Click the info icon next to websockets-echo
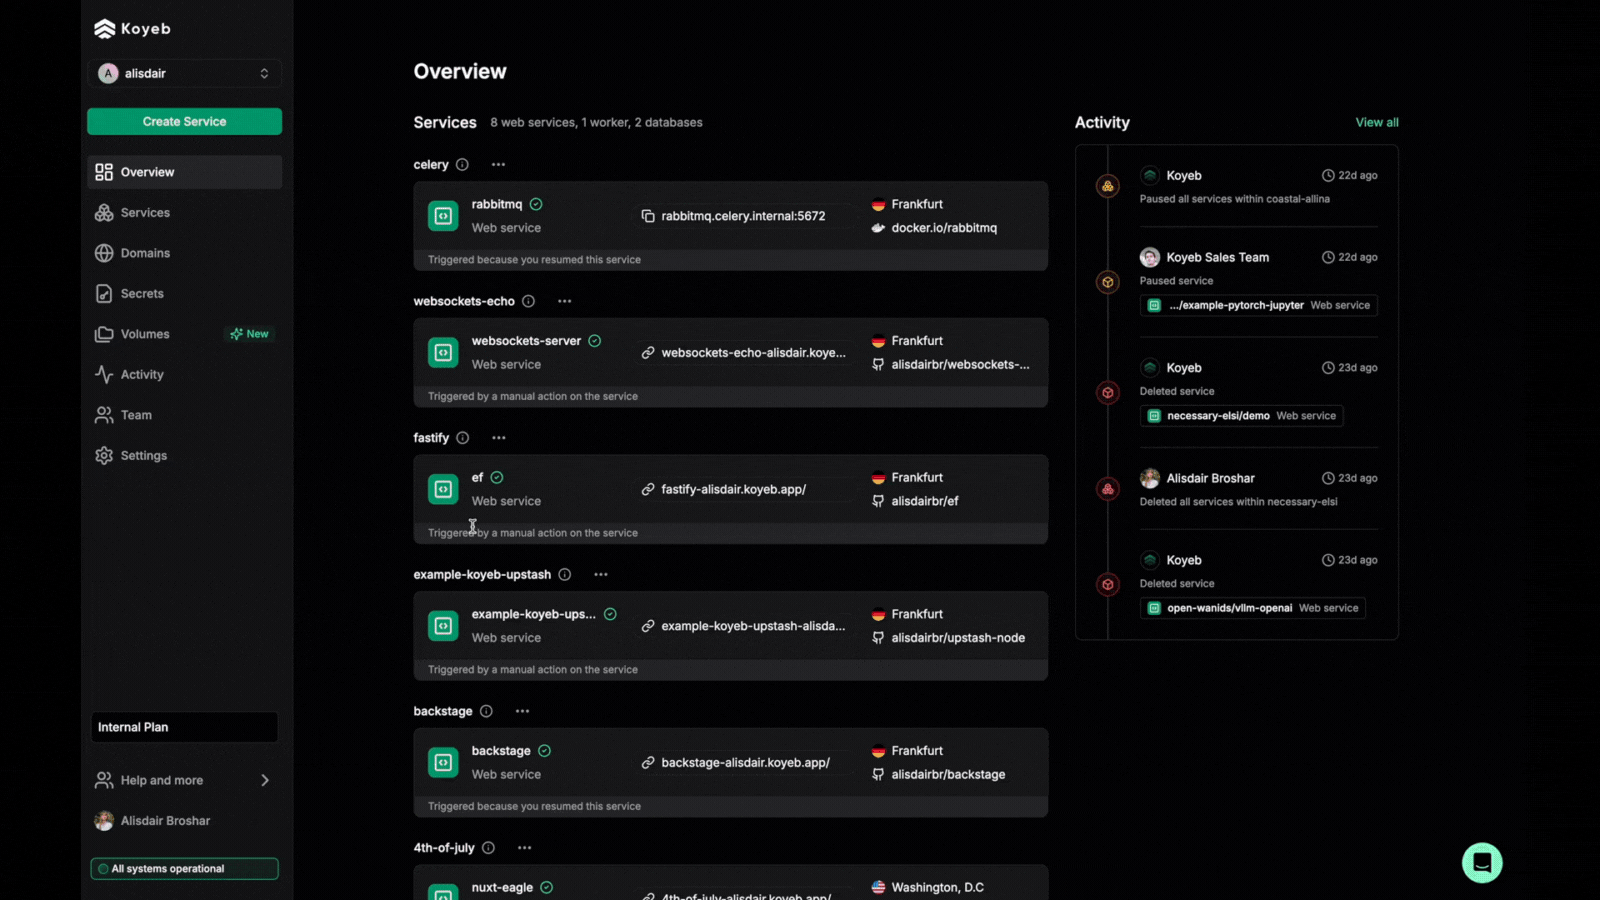Viewport: 1600px width, 900px height. 528,301
